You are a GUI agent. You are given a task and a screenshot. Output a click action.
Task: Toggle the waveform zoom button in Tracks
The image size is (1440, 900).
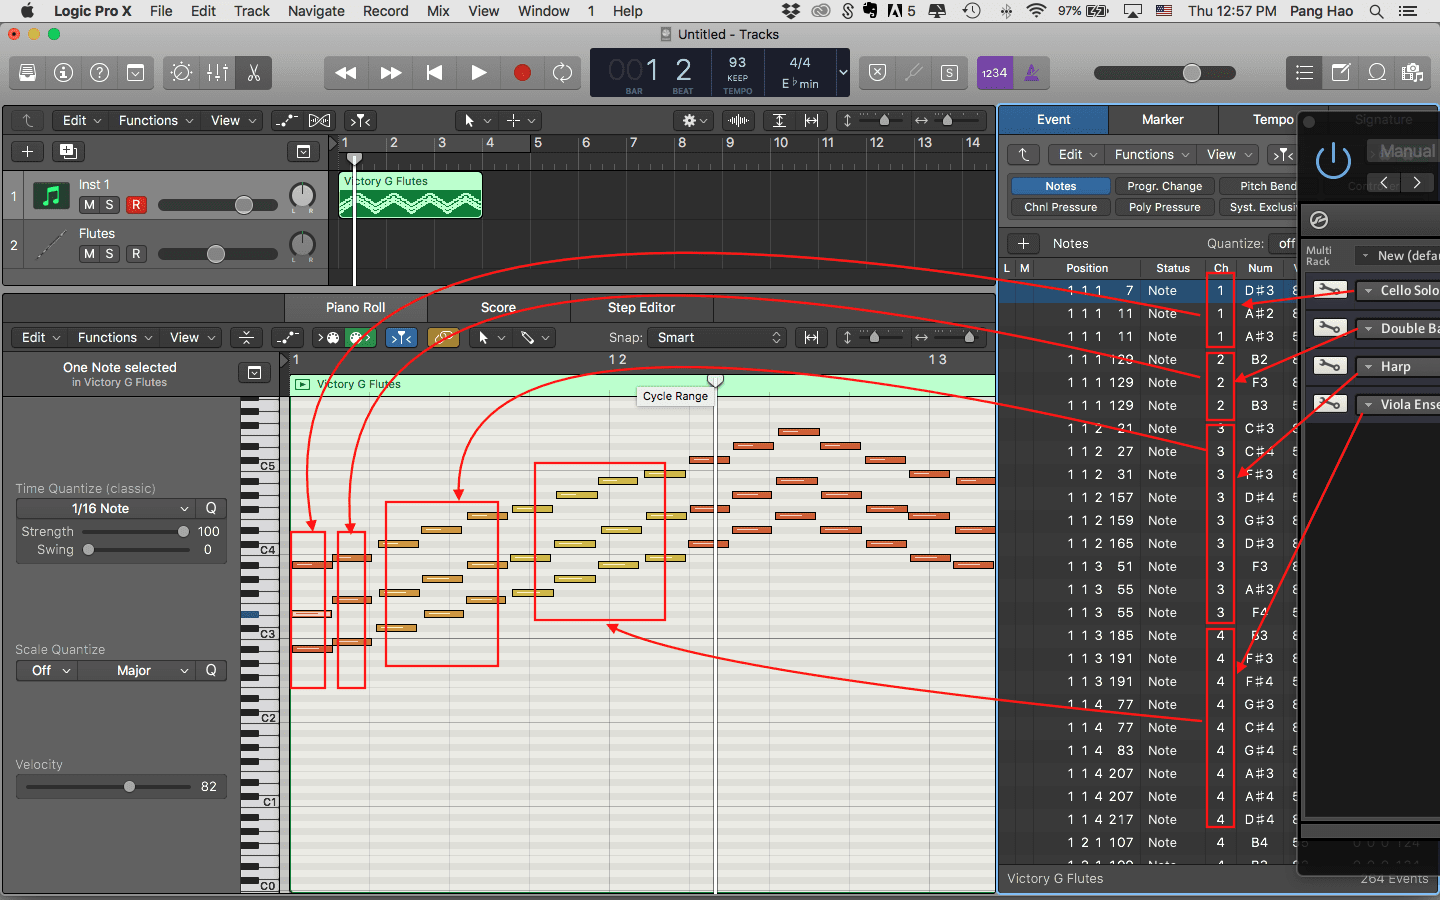pyautogui.click(x=739, y=121)
